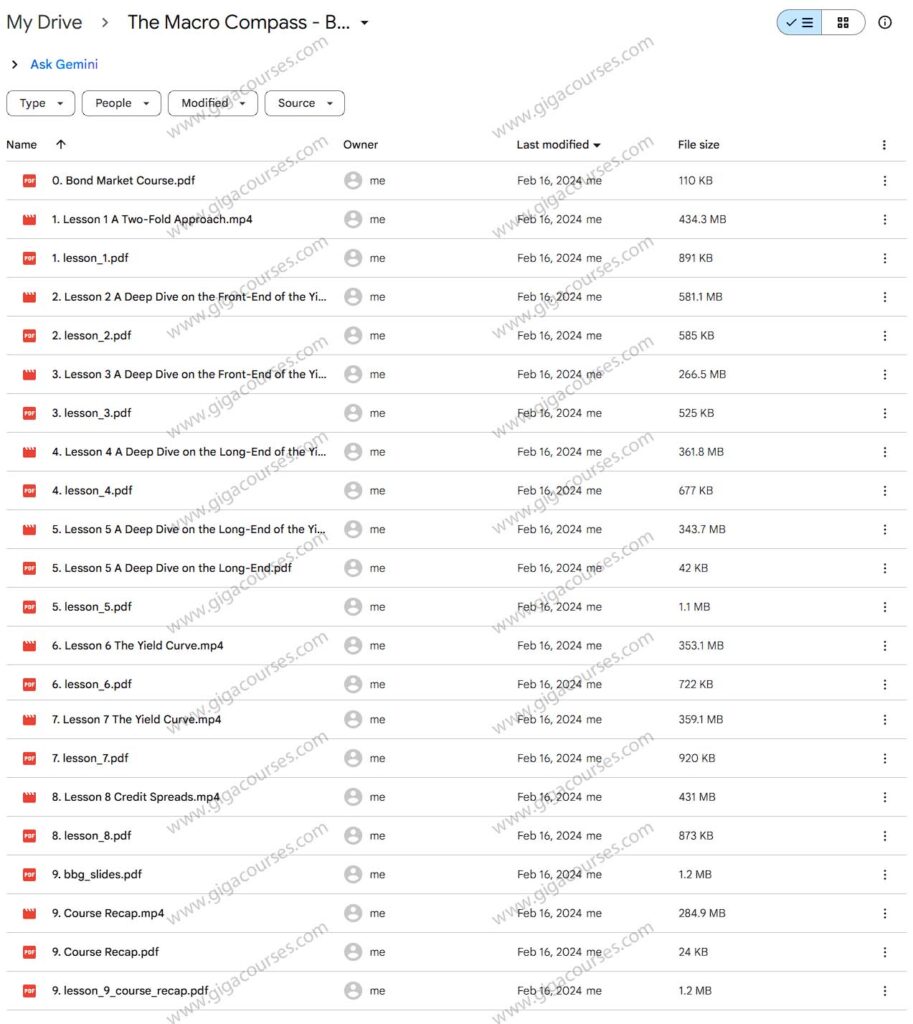Screen dimensions: 913x1024
Task: Select the list layout view
Action: click(800, 23)
